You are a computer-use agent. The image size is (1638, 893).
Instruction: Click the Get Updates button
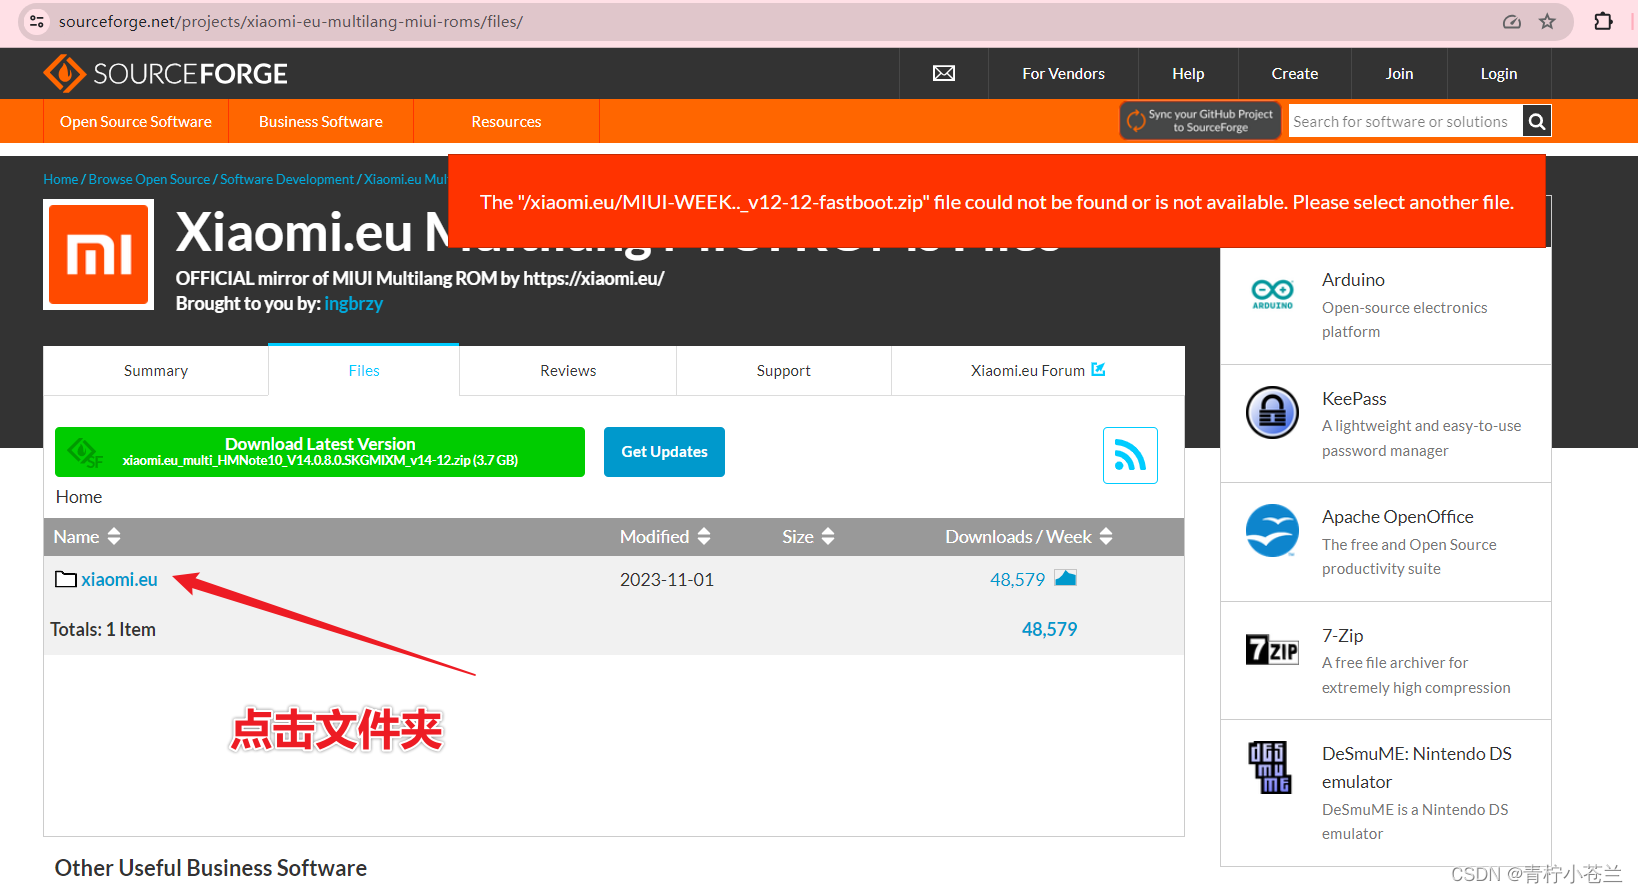664,452
